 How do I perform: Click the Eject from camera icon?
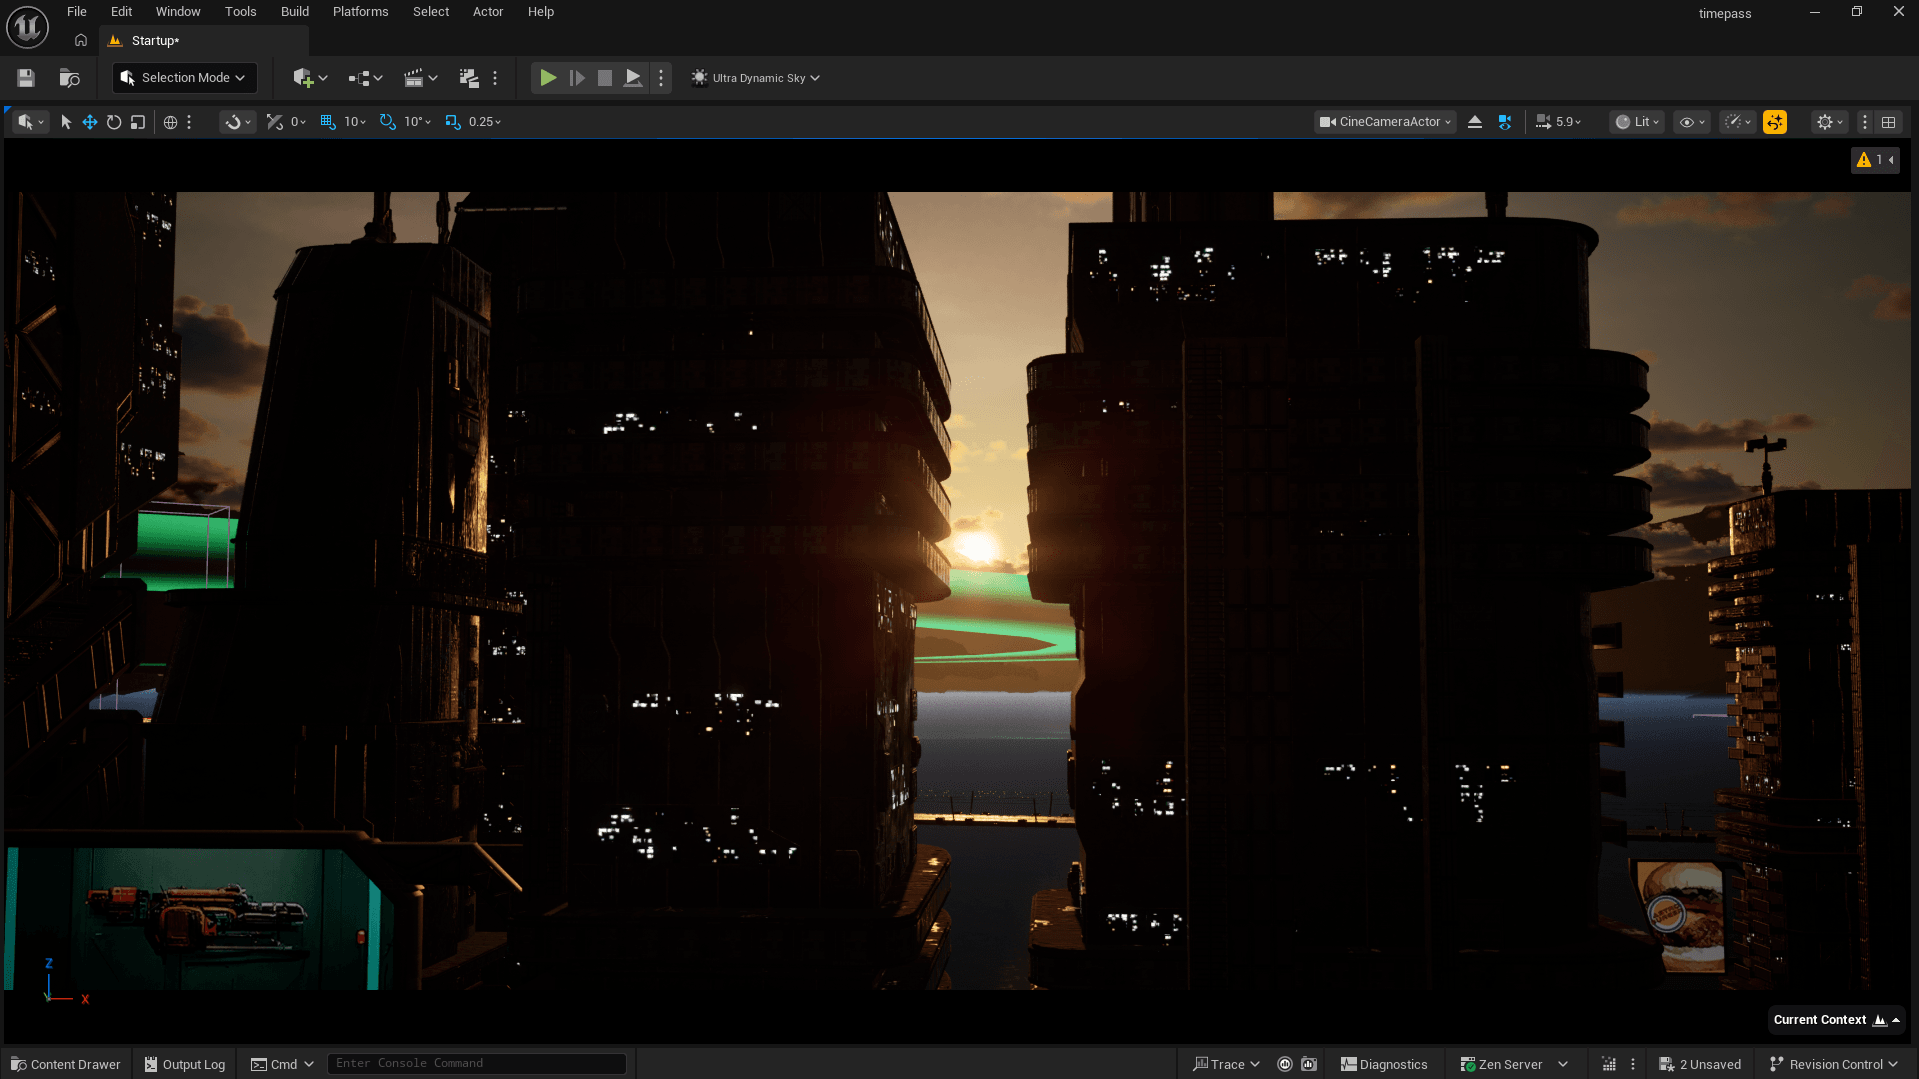click(x=1474, y=122)
